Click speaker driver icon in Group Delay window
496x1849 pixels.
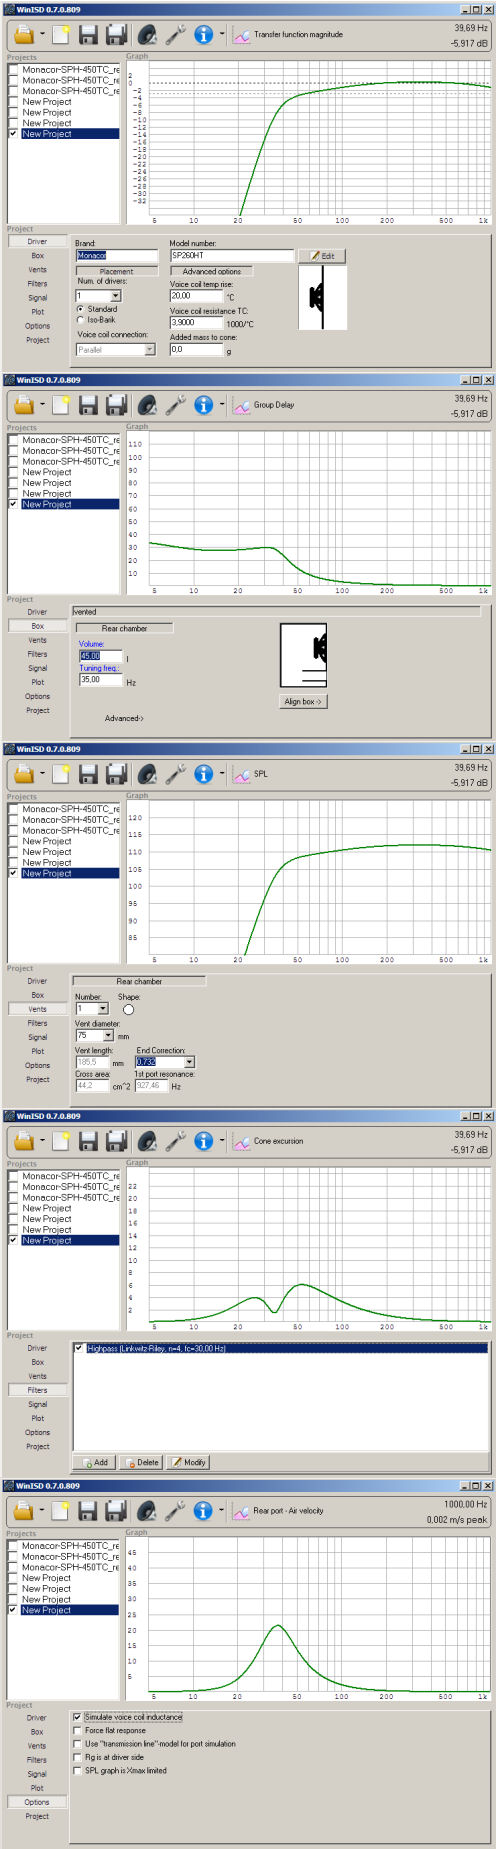[147, 405]
